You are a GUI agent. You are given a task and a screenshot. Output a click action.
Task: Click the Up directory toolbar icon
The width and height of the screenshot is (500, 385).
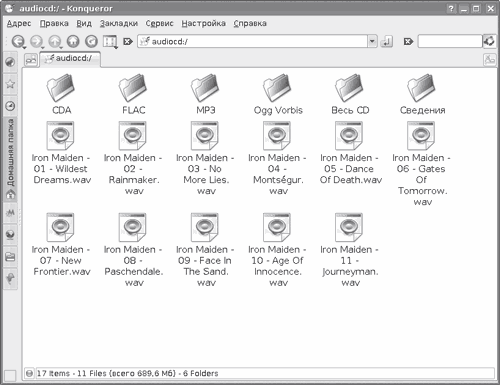(x=55, y=41)
